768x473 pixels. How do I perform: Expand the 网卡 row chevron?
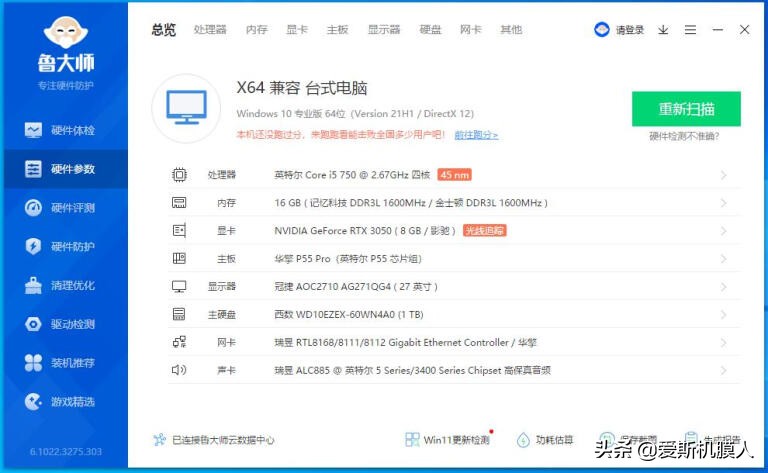point(723,342)
